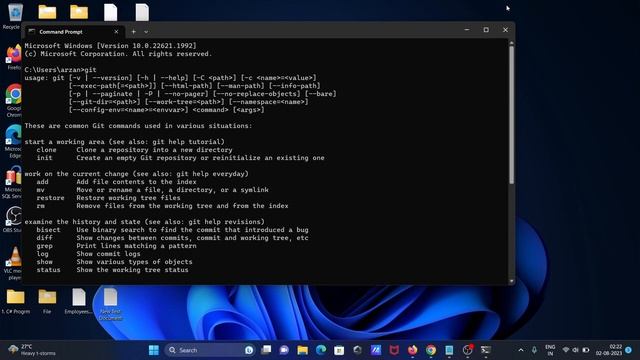Click the terminal scrollbar up arrow
640x360 pixels.
tap(511, 43)
